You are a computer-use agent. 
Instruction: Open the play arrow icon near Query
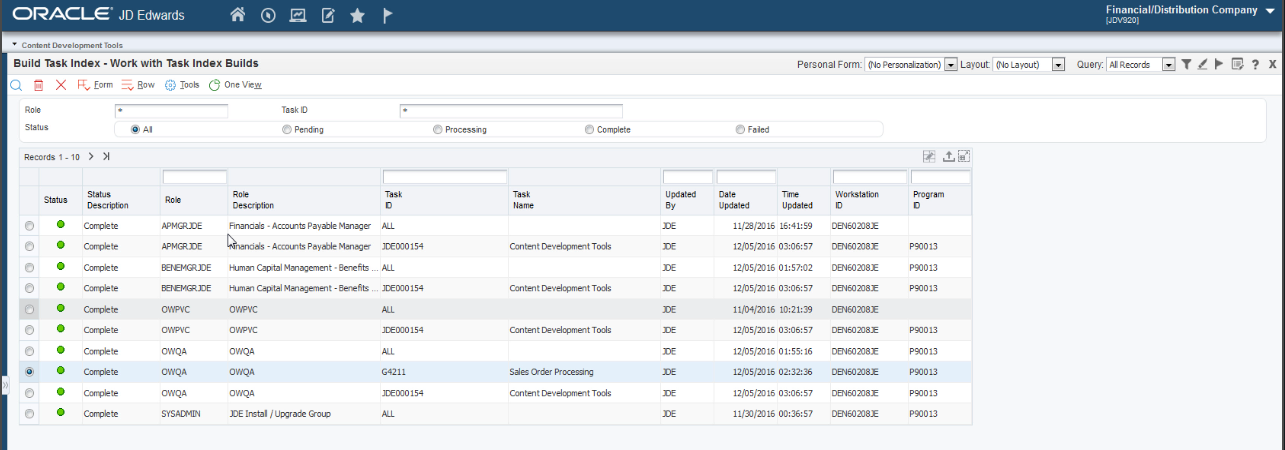coord(1219,64)
